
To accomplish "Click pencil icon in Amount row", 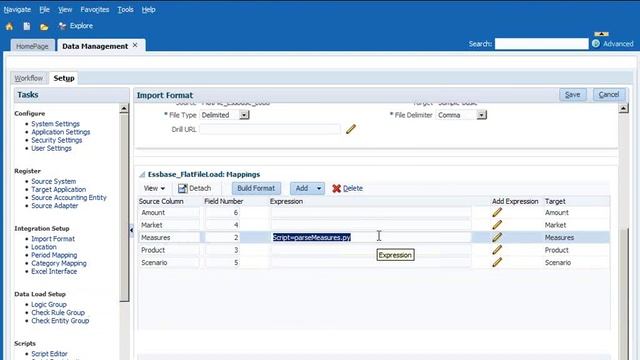I will pos(497,212).
